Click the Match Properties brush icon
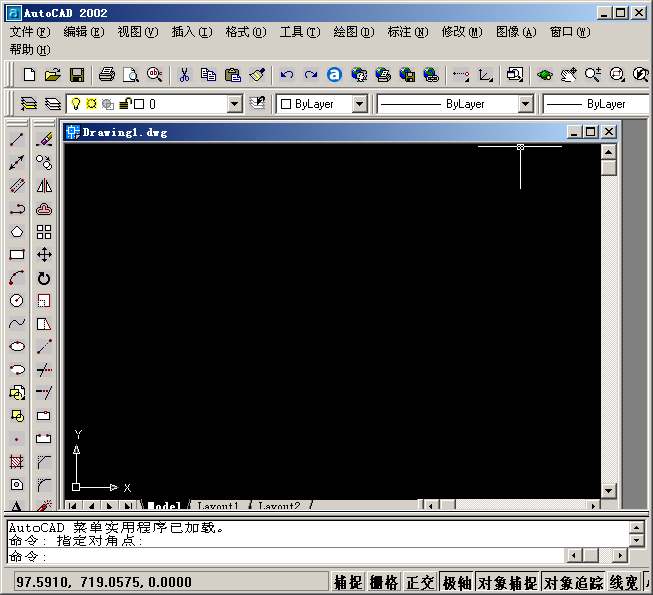 pyautogui.click(x=257, y=75)
